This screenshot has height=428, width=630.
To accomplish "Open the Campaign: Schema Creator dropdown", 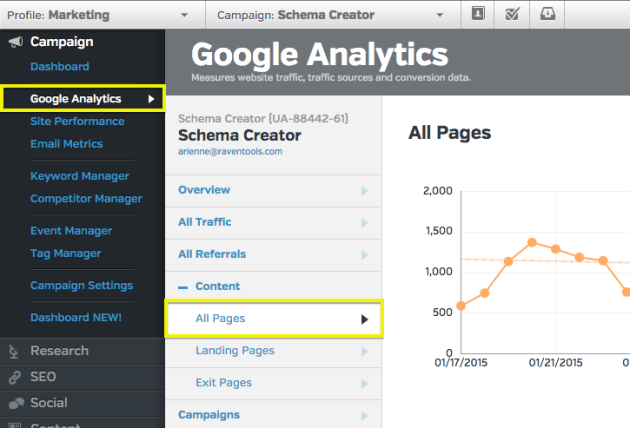I will point(333,15).
